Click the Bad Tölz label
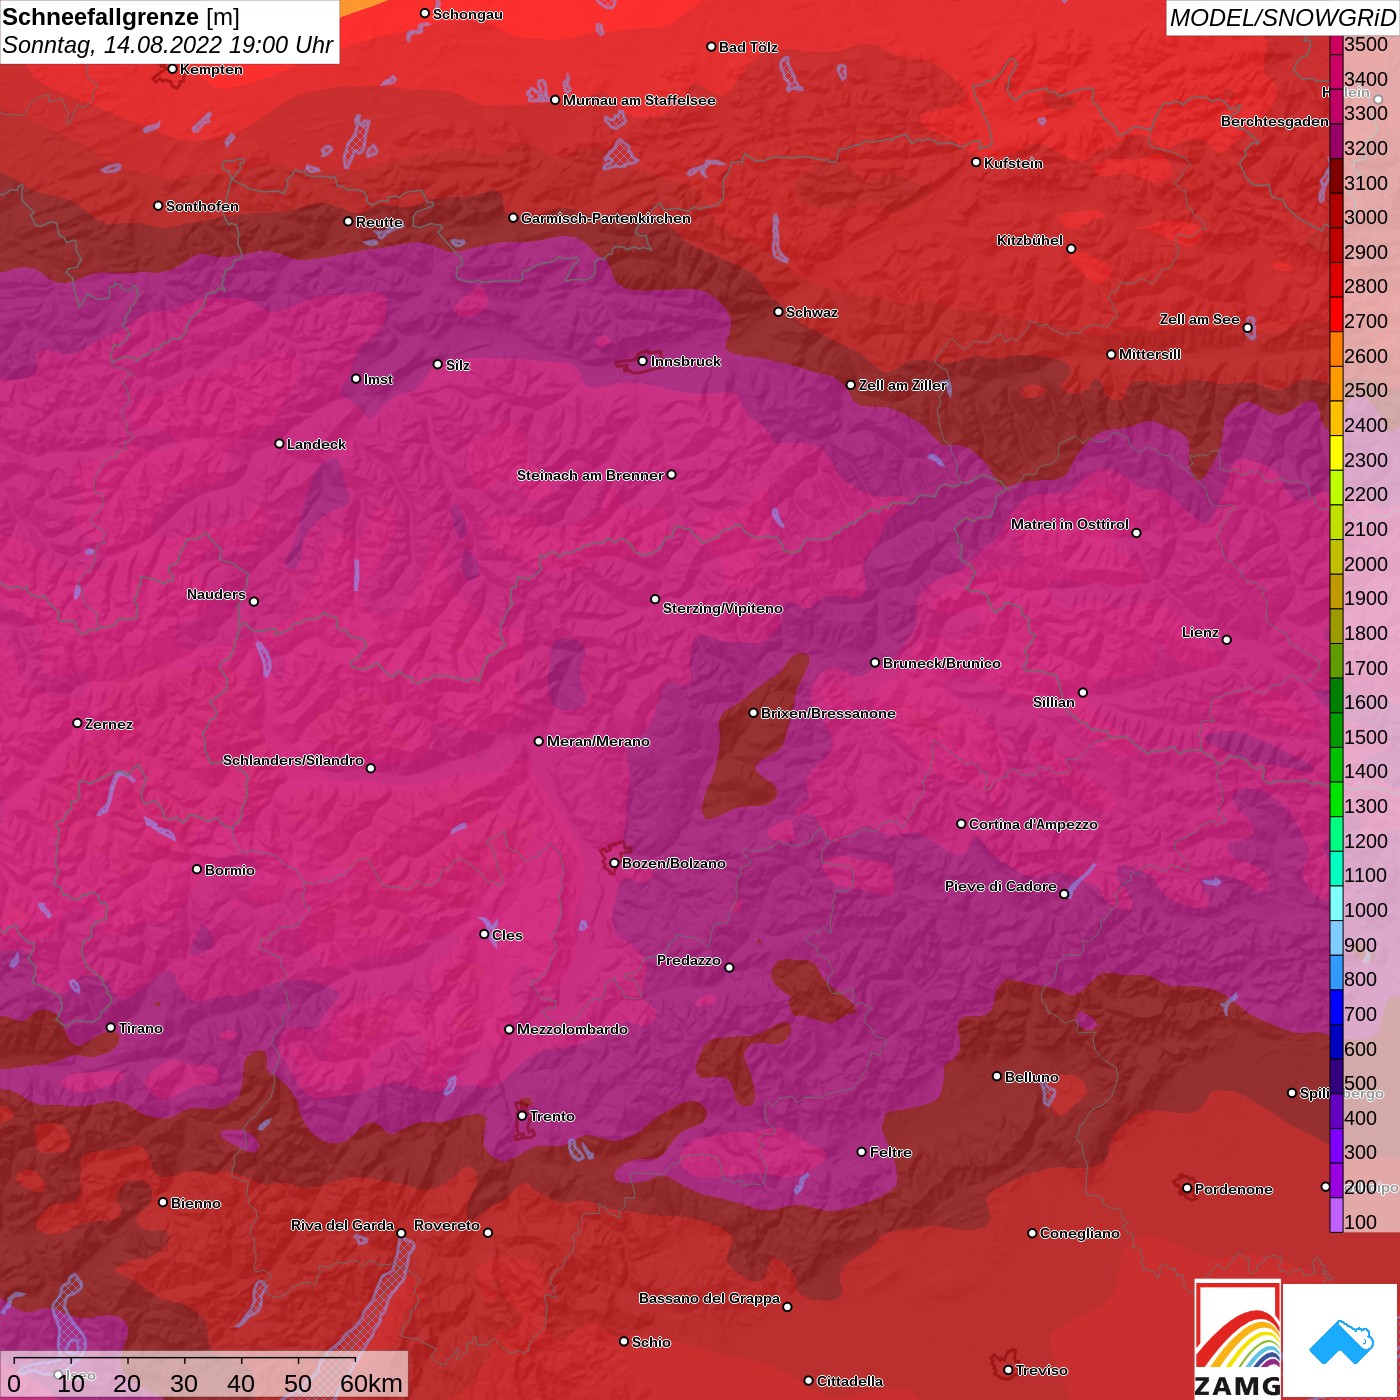The image size is (1400, 1400). [748, 47]
